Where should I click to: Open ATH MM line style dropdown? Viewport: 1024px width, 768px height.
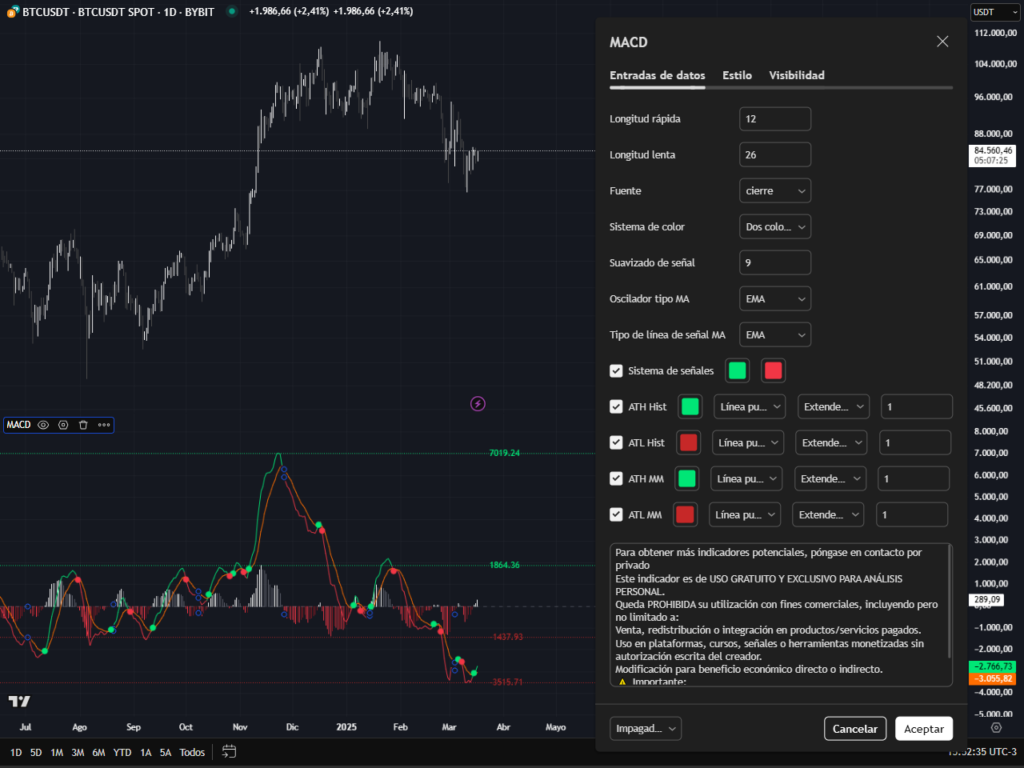[x=746, y=479]
